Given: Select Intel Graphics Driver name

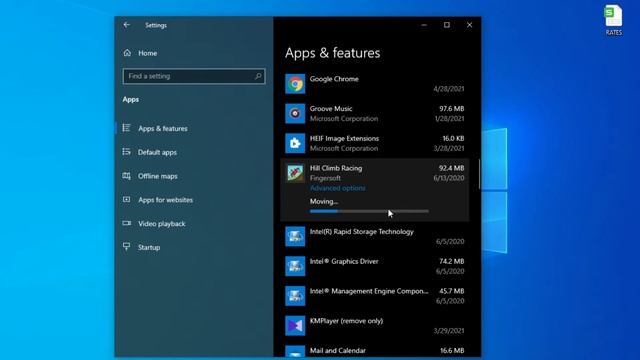Looking at the screenshot, I should coord(344,262).
